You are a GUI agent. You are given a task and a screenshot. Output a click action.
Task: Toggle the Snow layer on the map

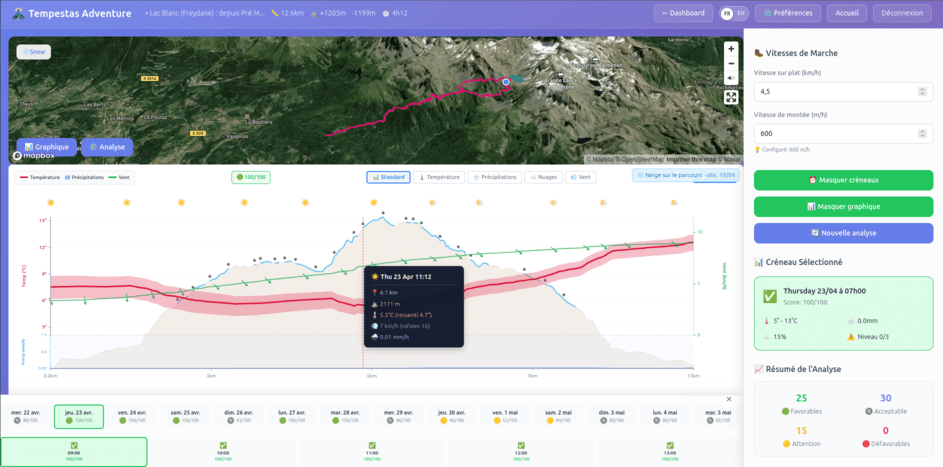(x=34, y=51)
